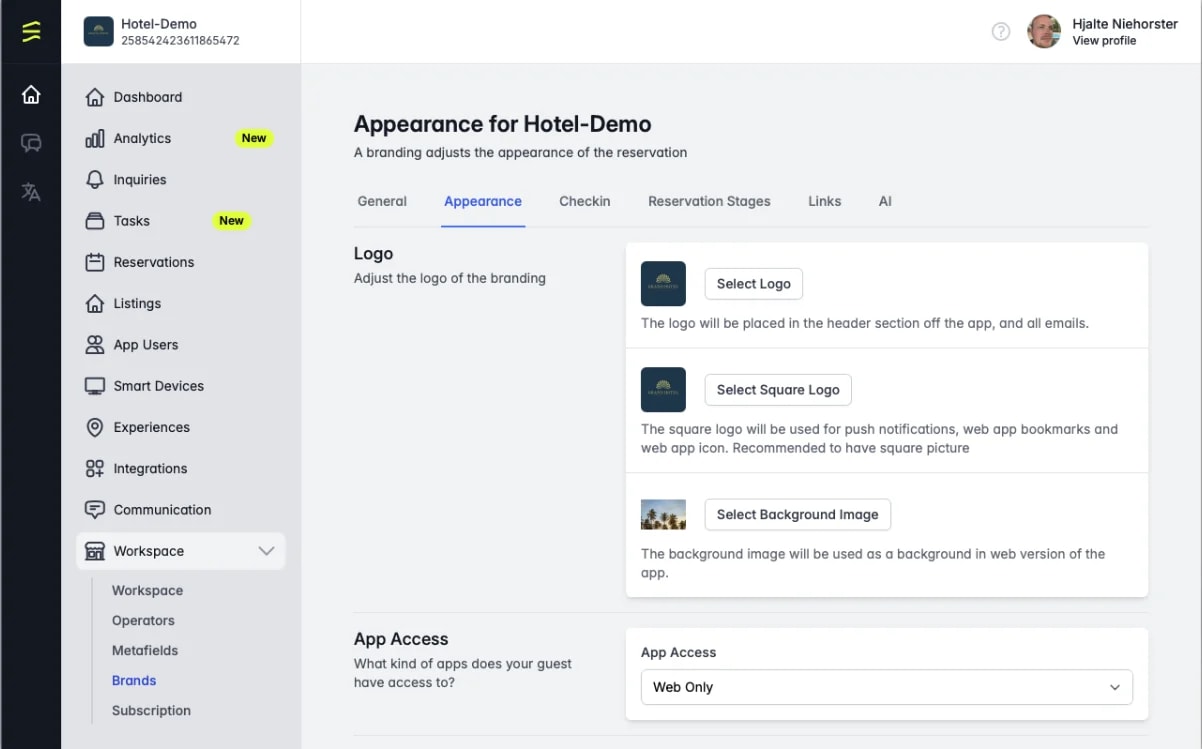This screenshot has height=749, width=1202.
Task: Click the Select Square Logo button
Action: click(x=778, y=390)
